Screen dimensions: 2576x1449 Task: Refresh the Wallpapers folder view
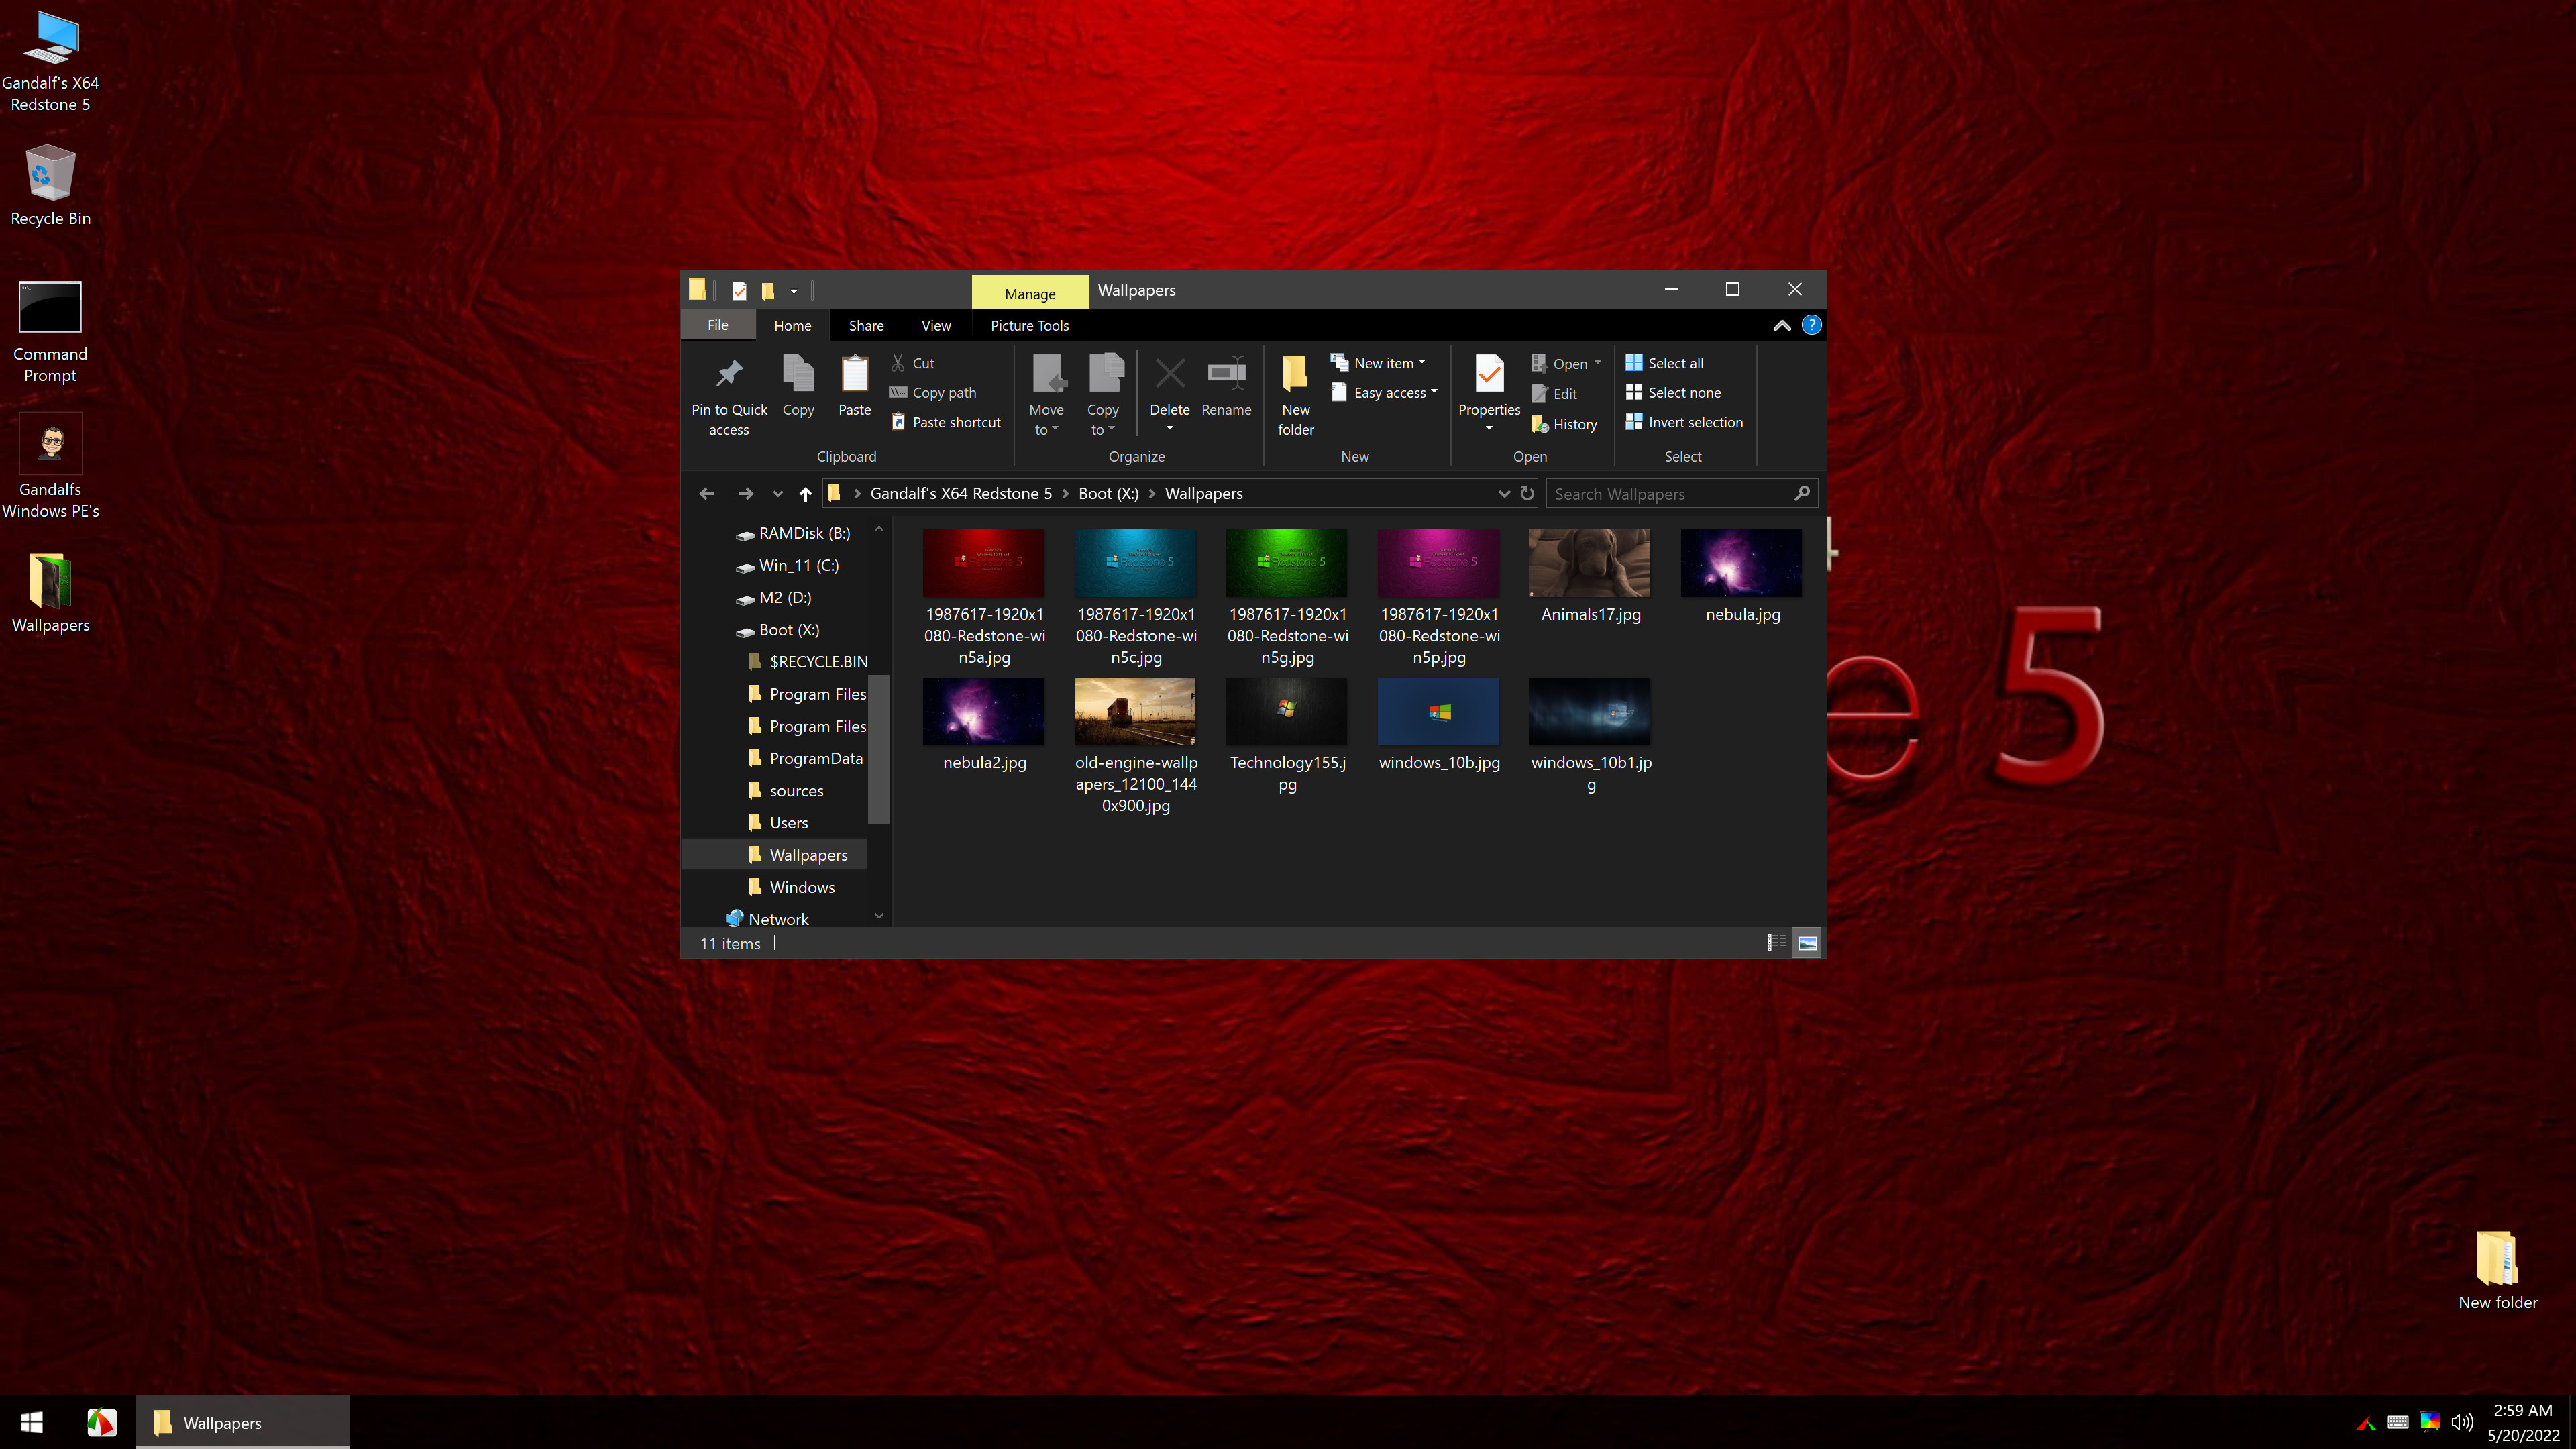[1527, 493]
